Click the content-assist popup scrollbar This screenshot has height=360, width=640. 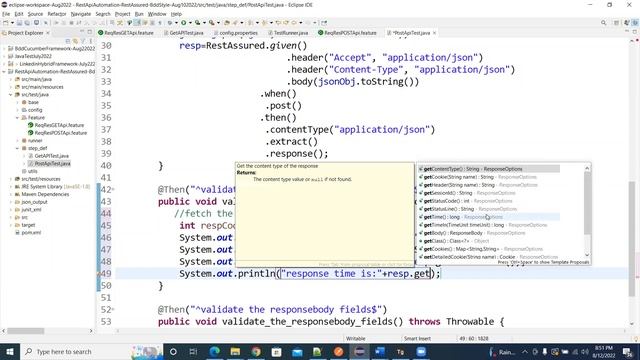coord(587,203)
